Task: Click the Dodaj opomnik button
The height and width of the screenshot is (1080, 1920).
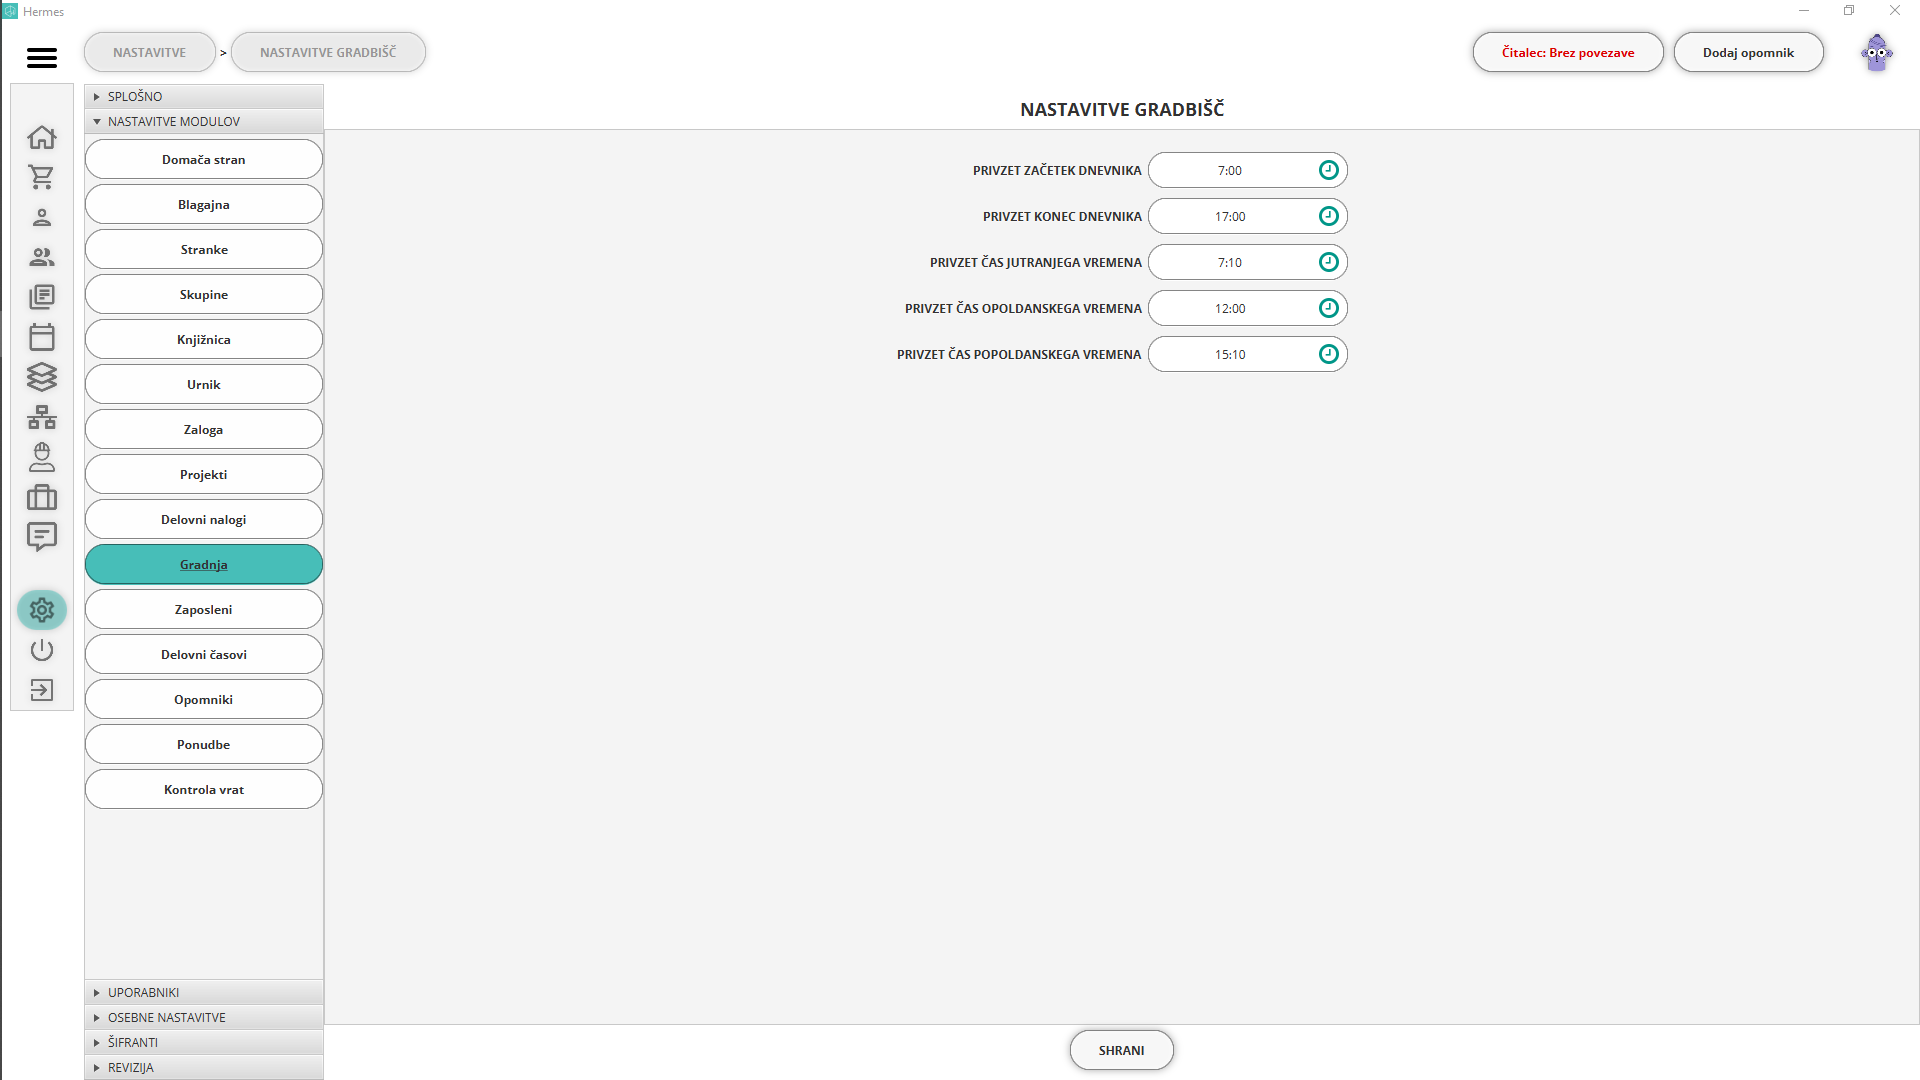Action: pos(1748,52)
